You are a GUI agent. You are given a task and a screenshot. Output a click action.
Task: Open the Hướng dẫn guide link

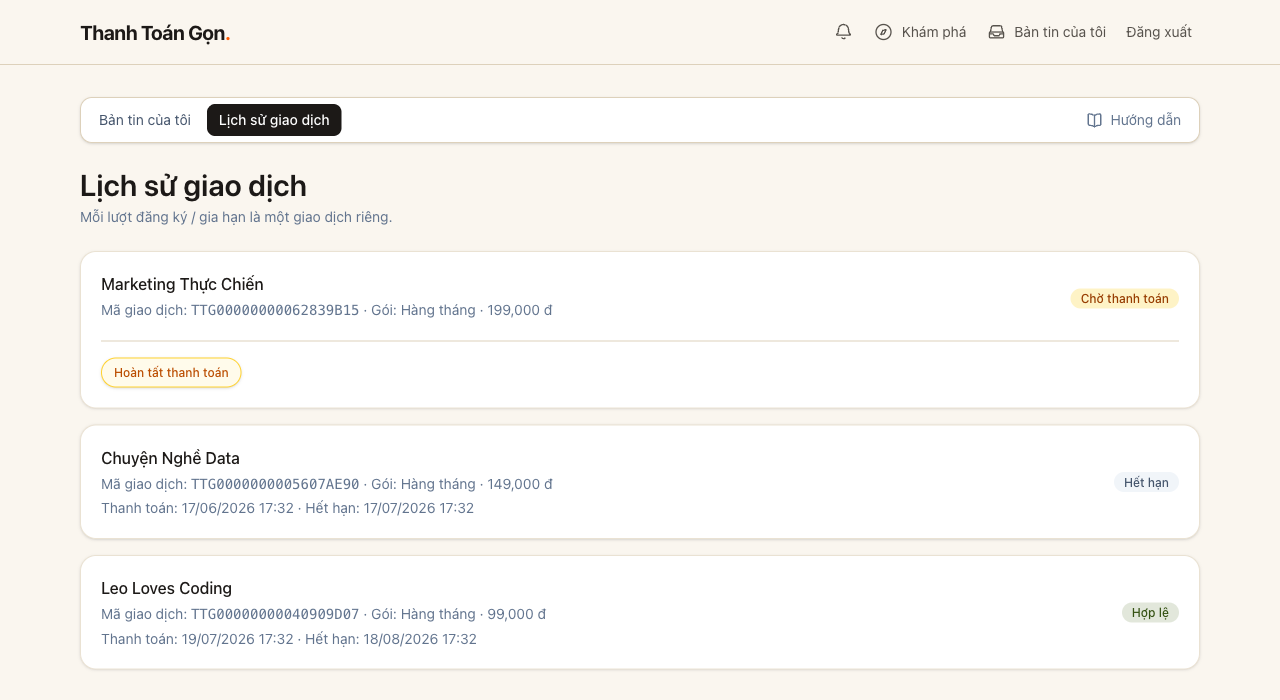(1133, 120)
